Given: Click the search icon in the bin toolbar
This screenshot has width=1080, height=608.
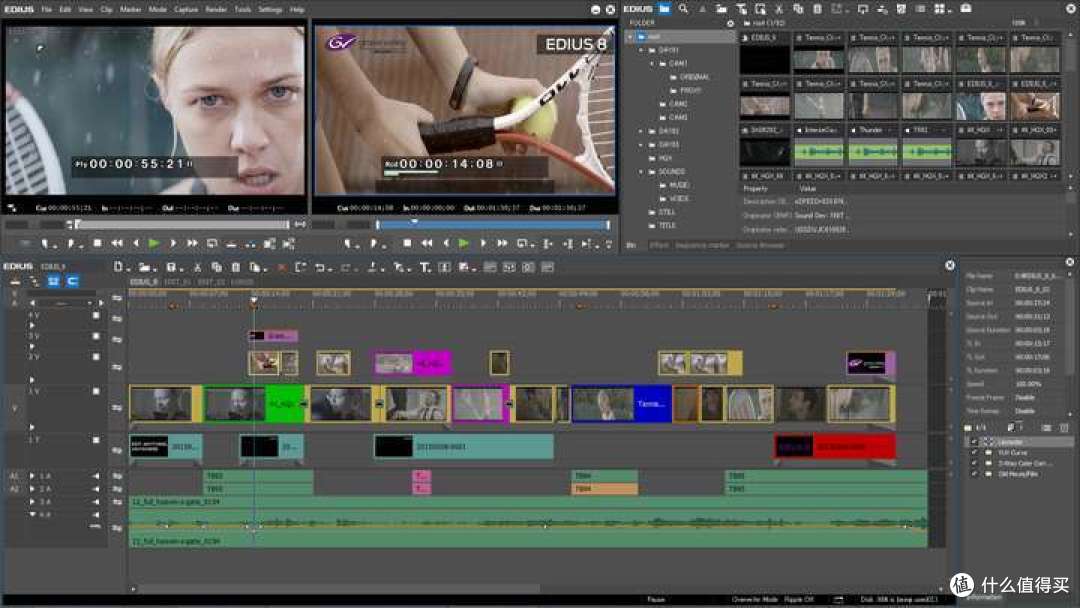Looking at the screenshot, I should [683, 9].
